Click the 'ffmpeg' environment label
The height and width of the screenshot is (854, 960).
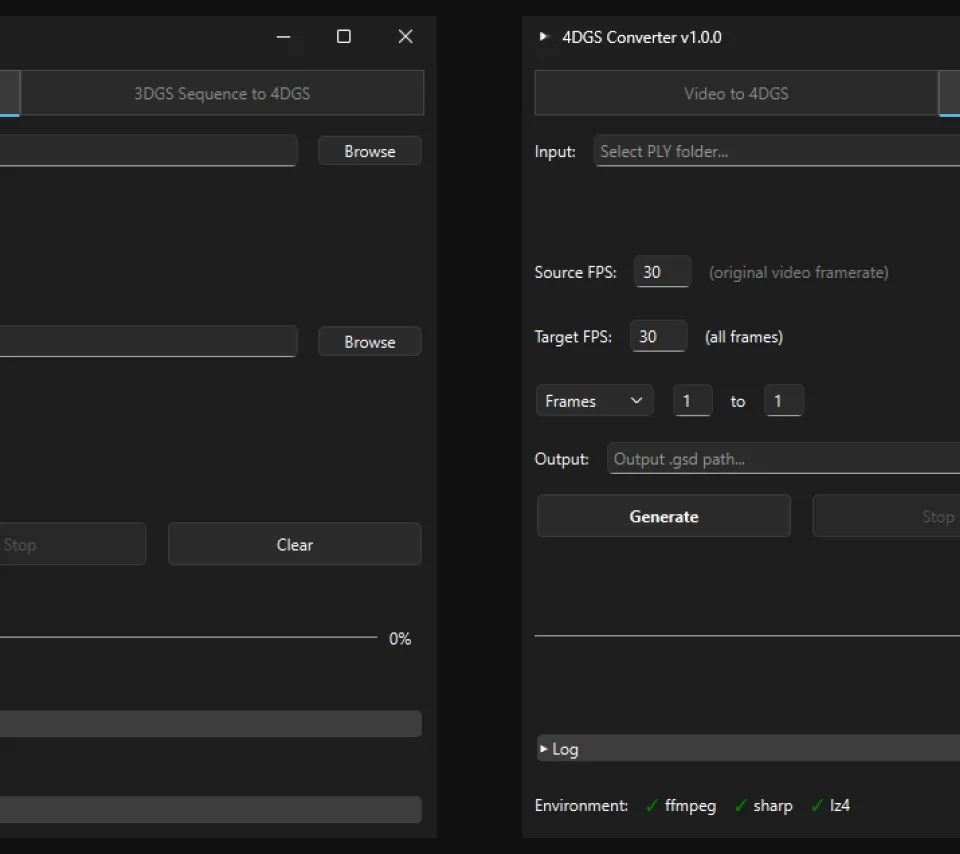point(690,806)
